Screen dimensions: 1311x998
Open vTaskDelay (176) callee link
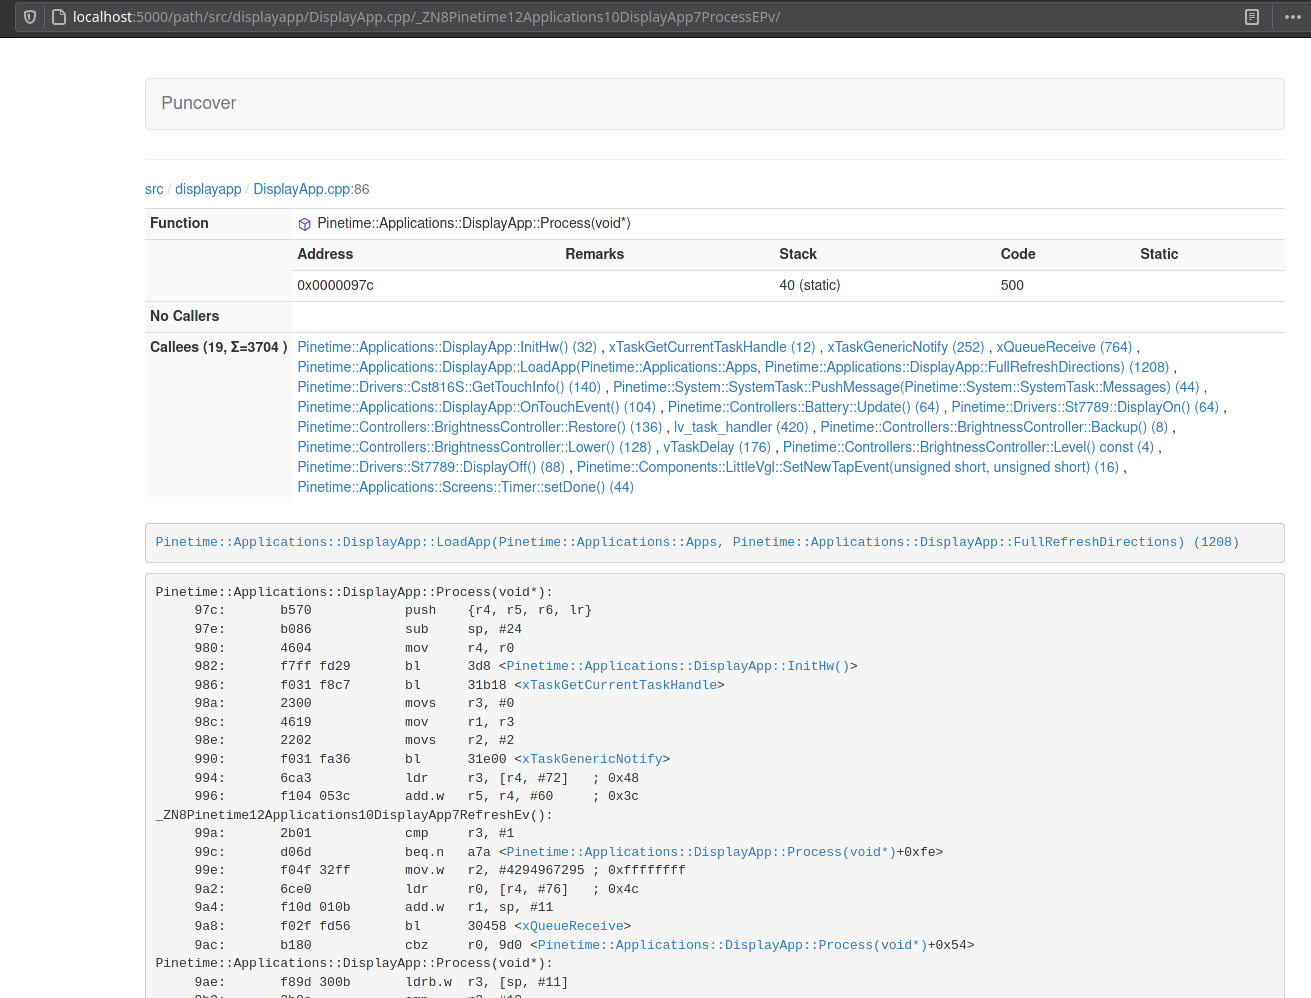[716, 447]
